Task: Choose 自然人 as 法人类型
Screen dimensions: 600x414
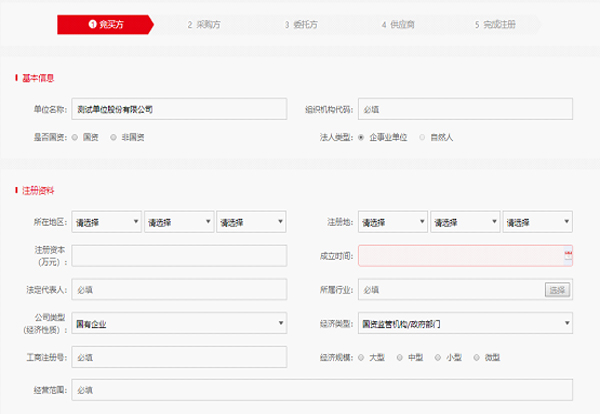Action: click(x=422, y=137)
